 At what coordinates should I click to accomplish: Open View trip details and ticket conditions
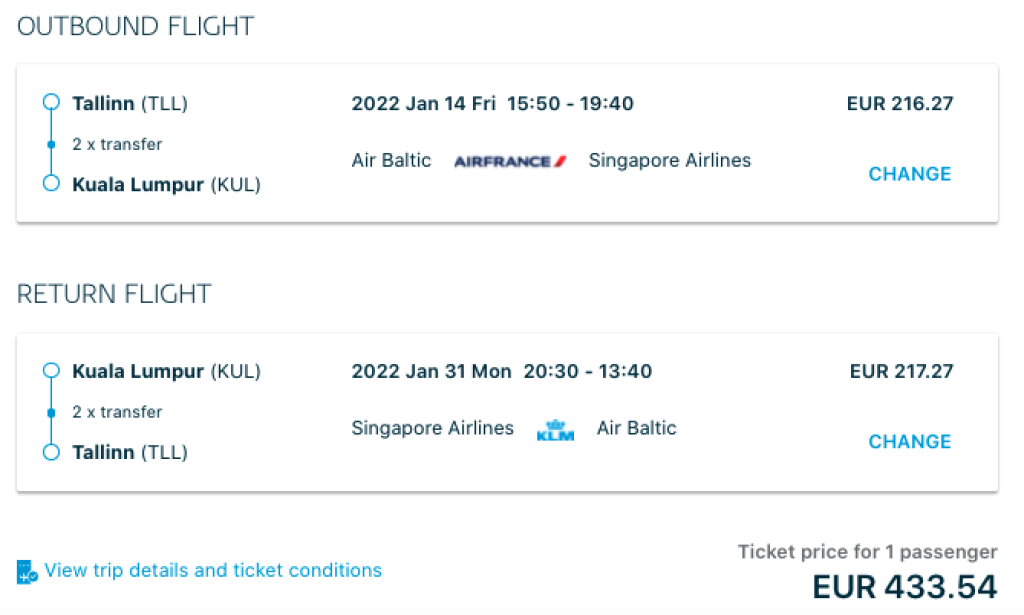coord(213,571)
